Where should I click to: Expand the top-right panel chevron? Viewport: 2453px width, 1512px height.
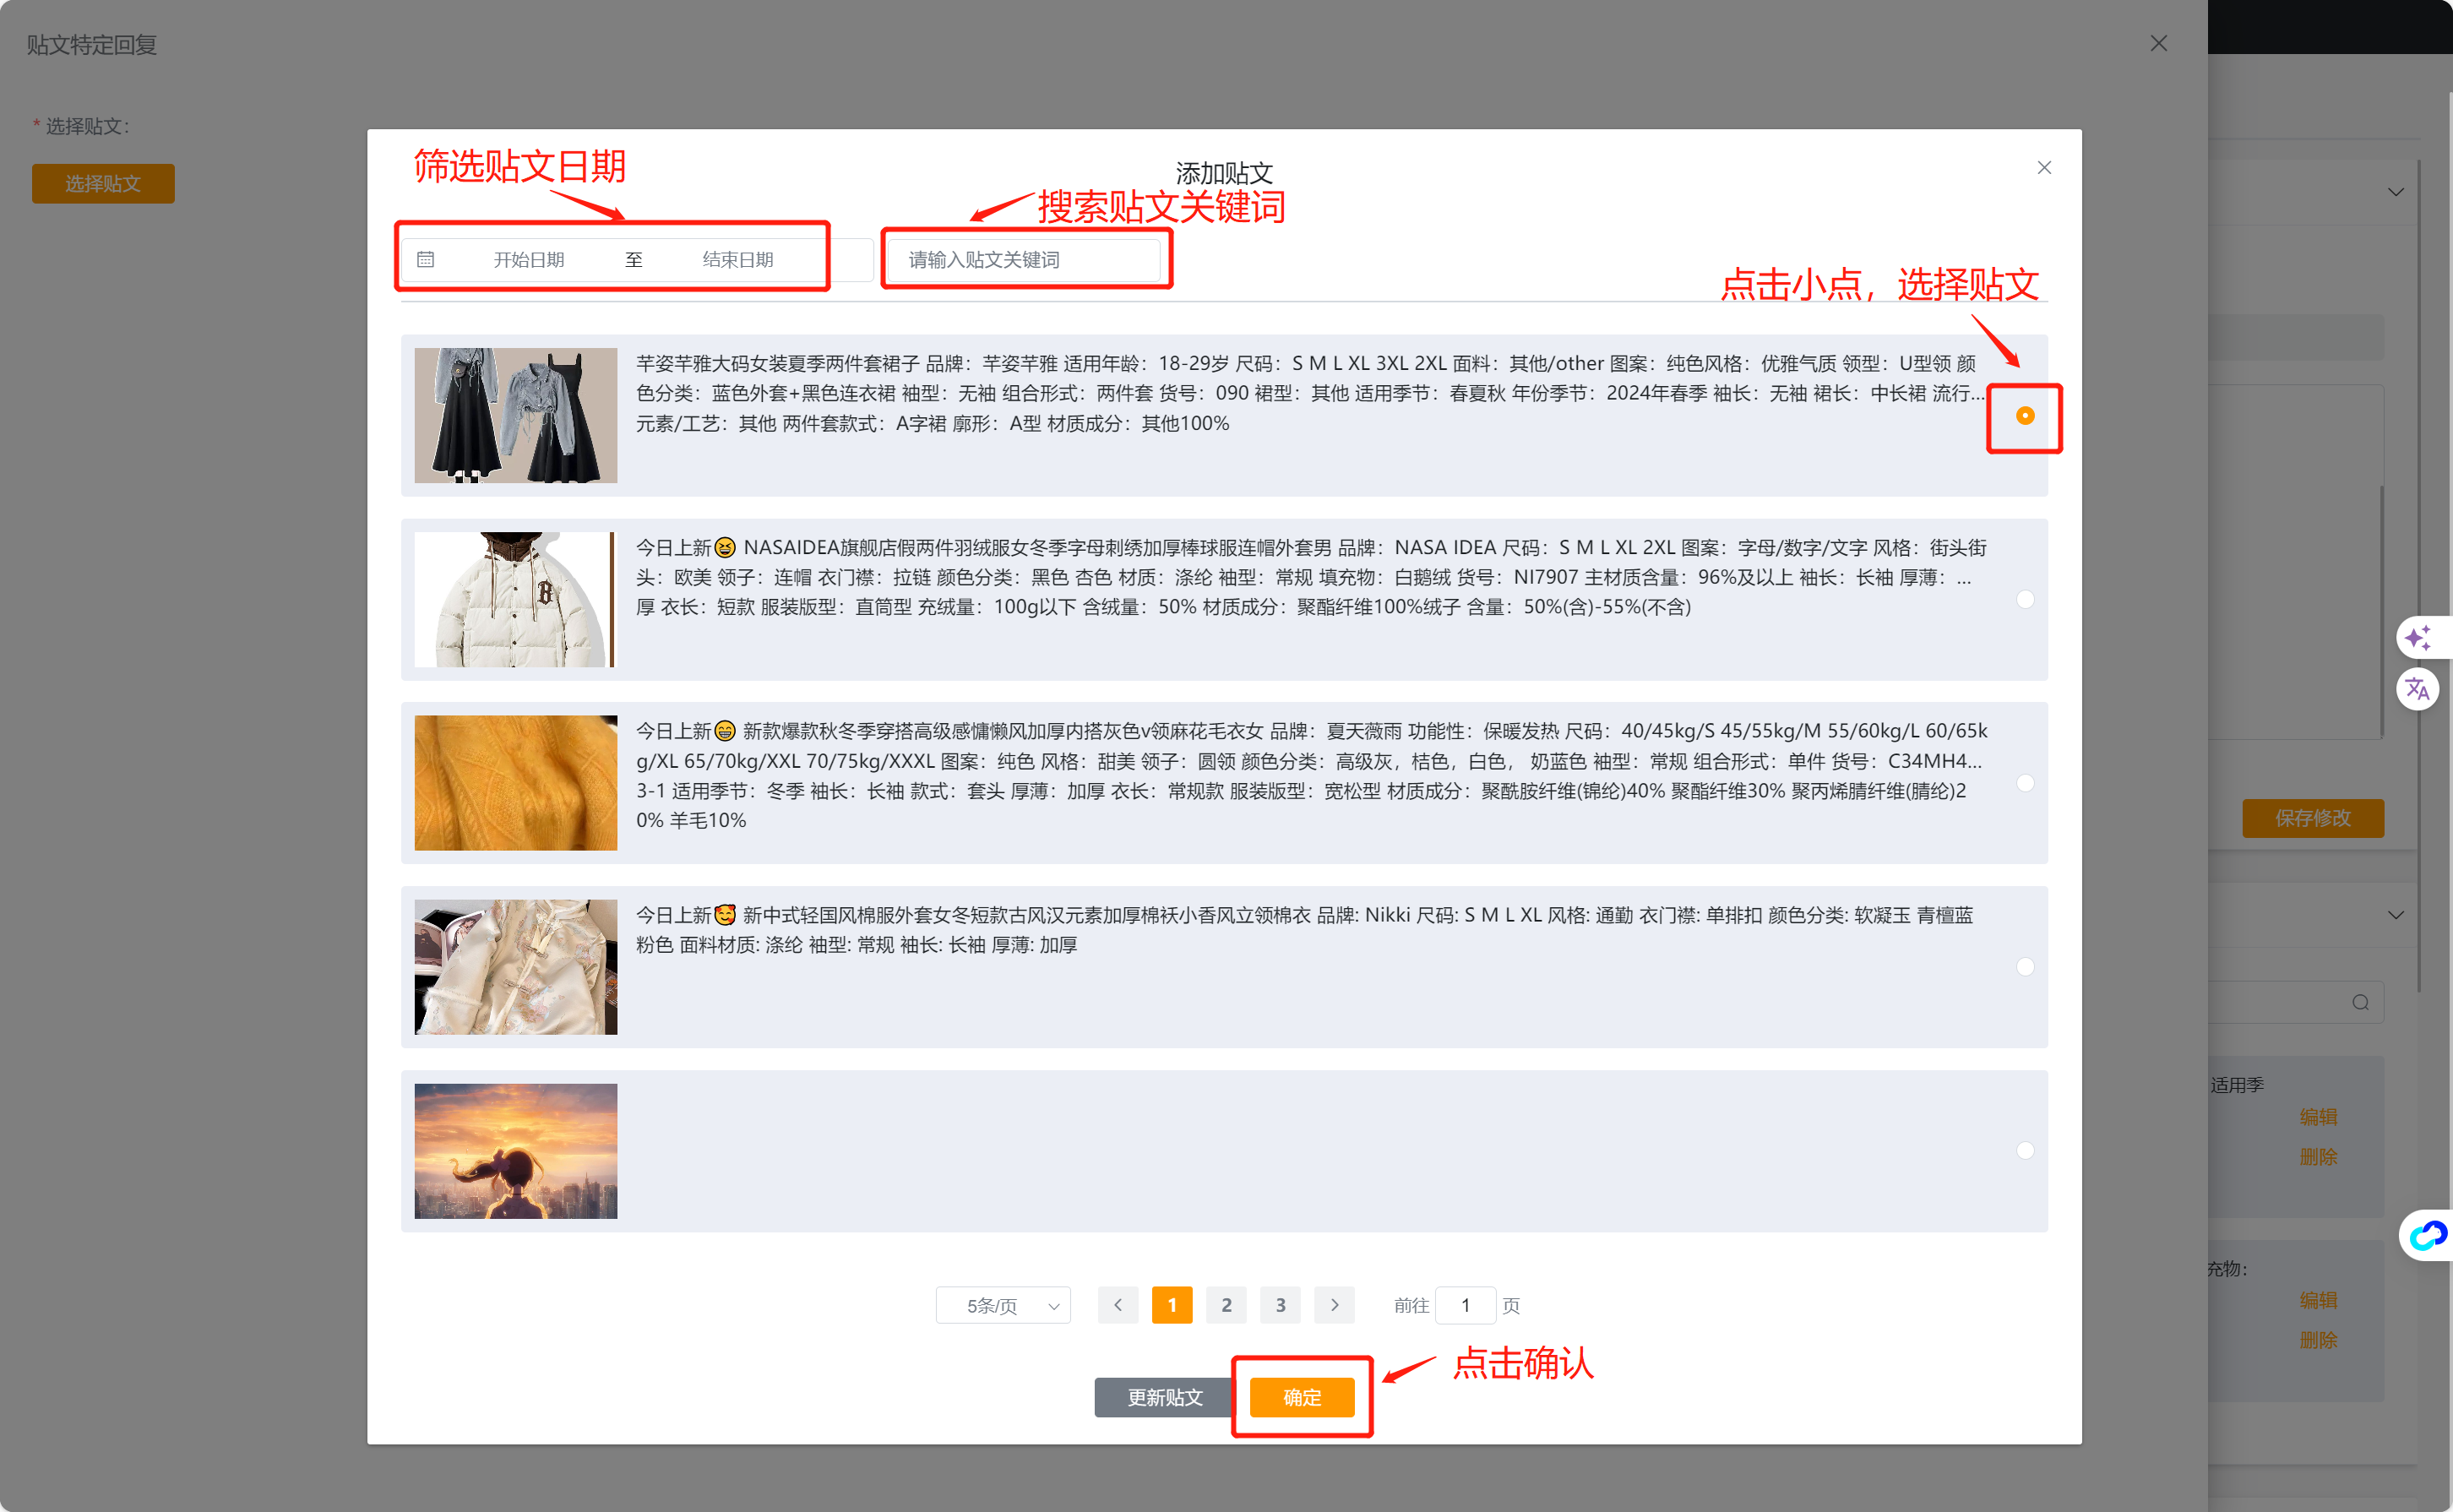(2396, 192)
